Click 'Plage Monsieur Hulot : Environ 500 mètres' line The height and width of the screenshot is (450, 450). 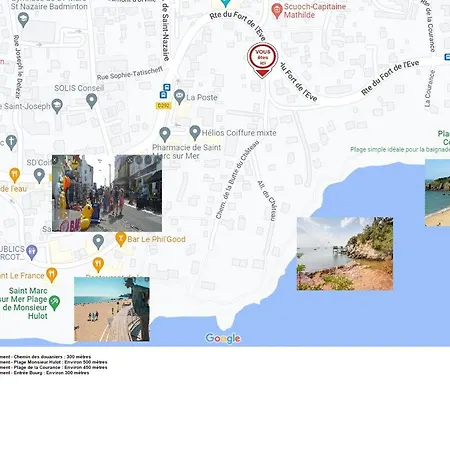pyautogui.click(x=61, y=362)
